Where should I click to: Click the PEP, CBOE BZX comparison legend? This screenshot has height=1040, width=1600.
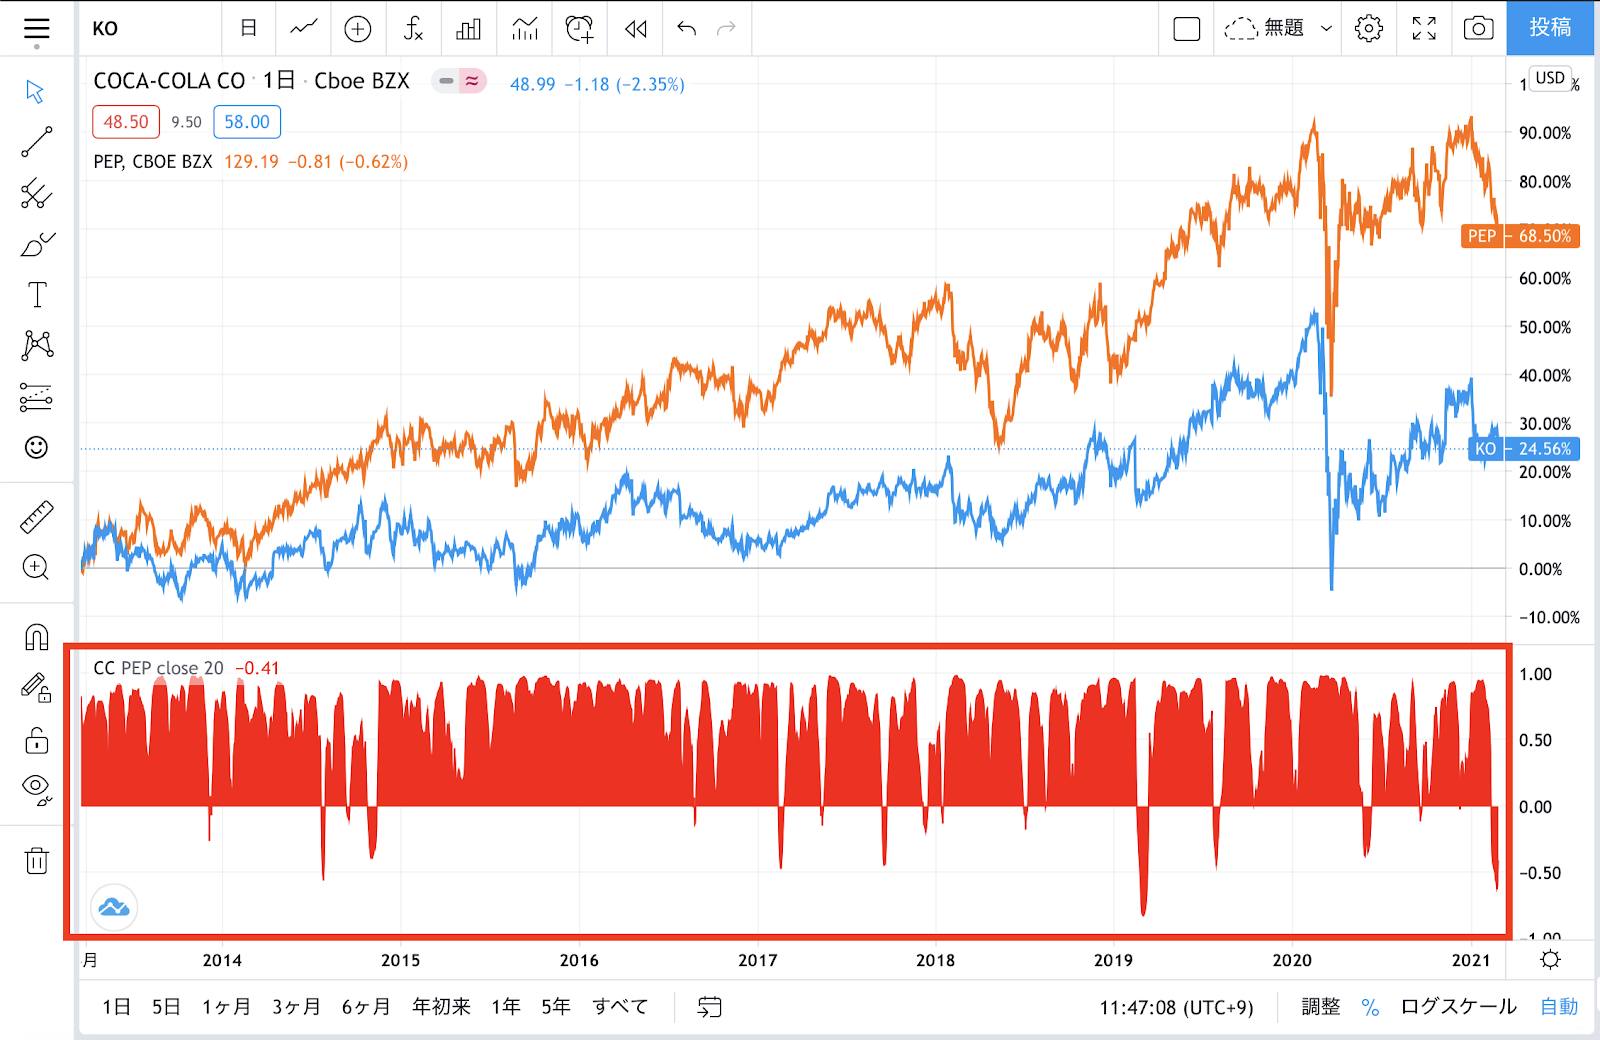coord(153,162)
